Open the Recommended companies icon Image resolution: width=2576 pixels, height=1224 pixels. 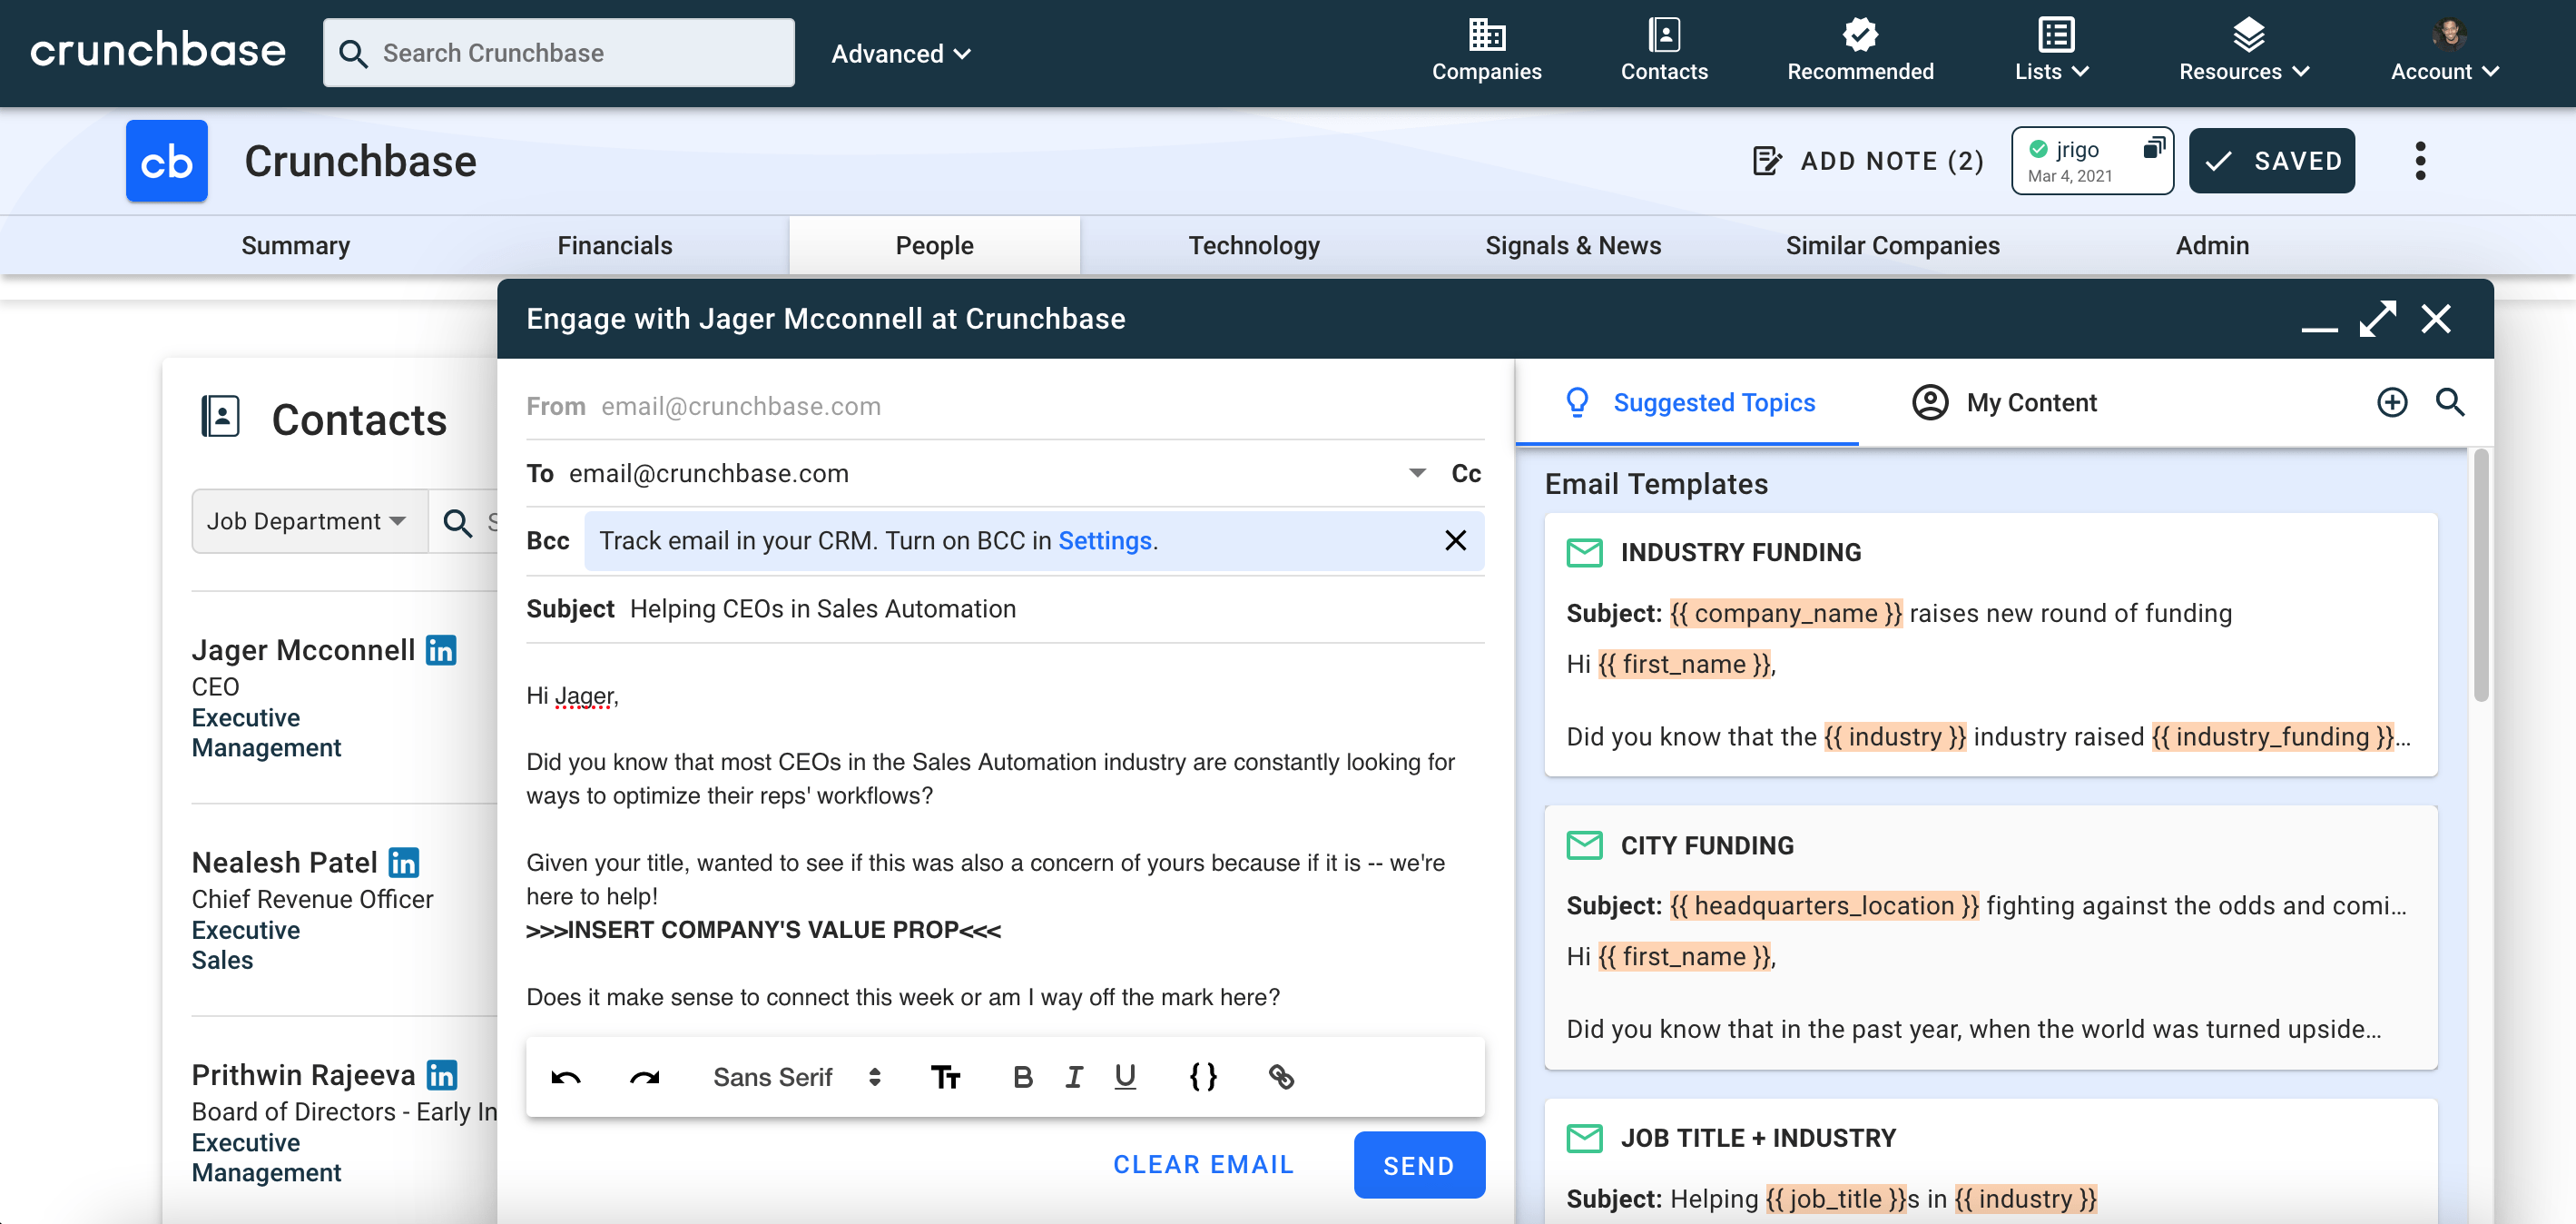click(x=1858, y=35)
